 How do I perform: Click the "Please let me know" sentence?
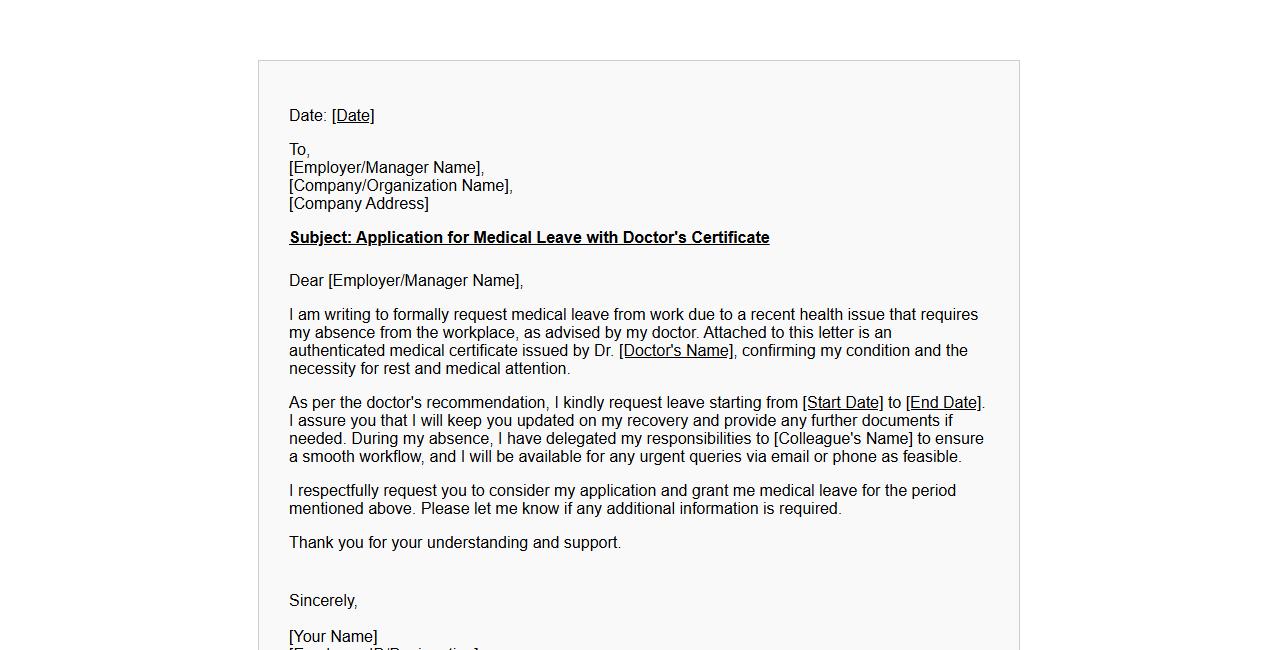click(630, 509)
